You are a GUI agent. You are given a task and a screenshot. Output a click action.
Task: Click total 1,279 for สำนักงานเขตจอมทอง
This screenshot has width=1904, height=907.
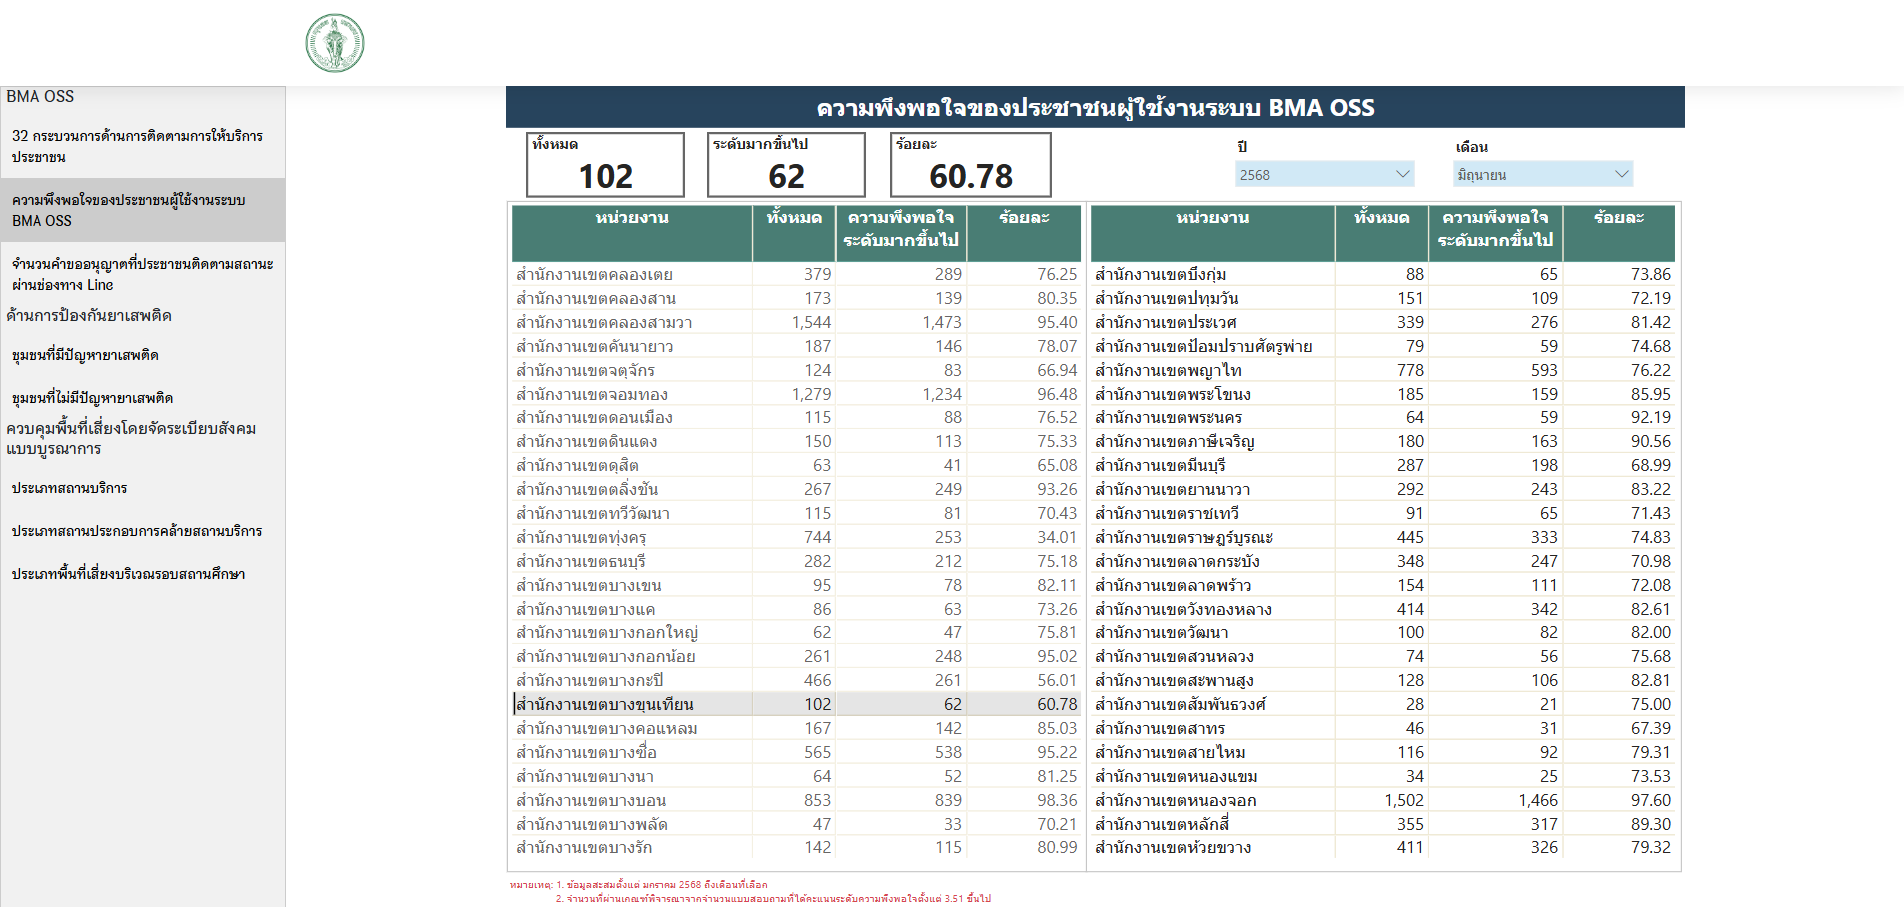click(811, 394)
